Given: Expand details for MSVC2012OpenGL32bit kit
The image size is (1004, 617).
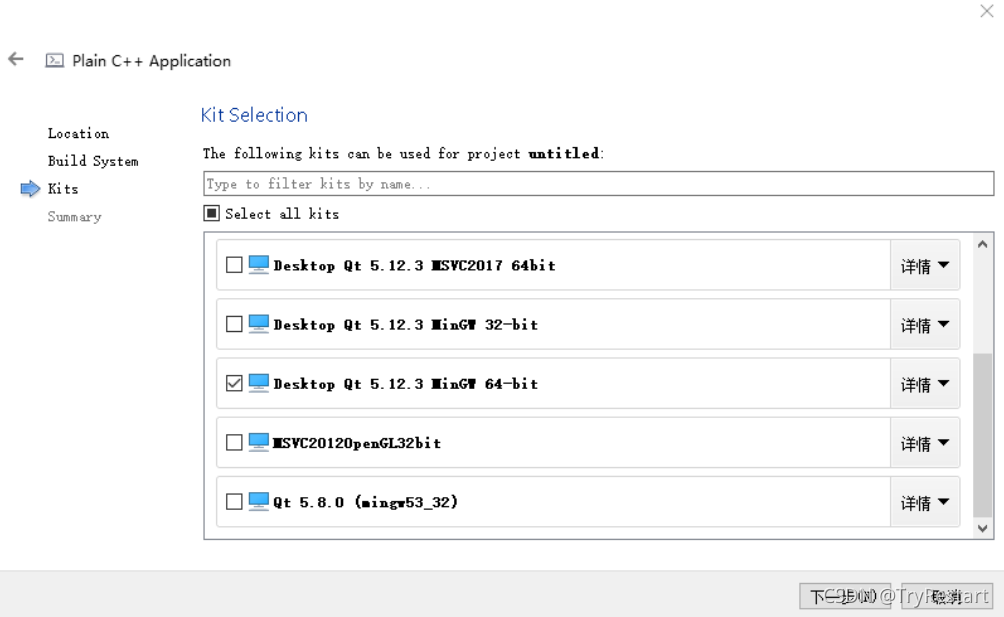Looking at the screenshot, I should (925, 443).
